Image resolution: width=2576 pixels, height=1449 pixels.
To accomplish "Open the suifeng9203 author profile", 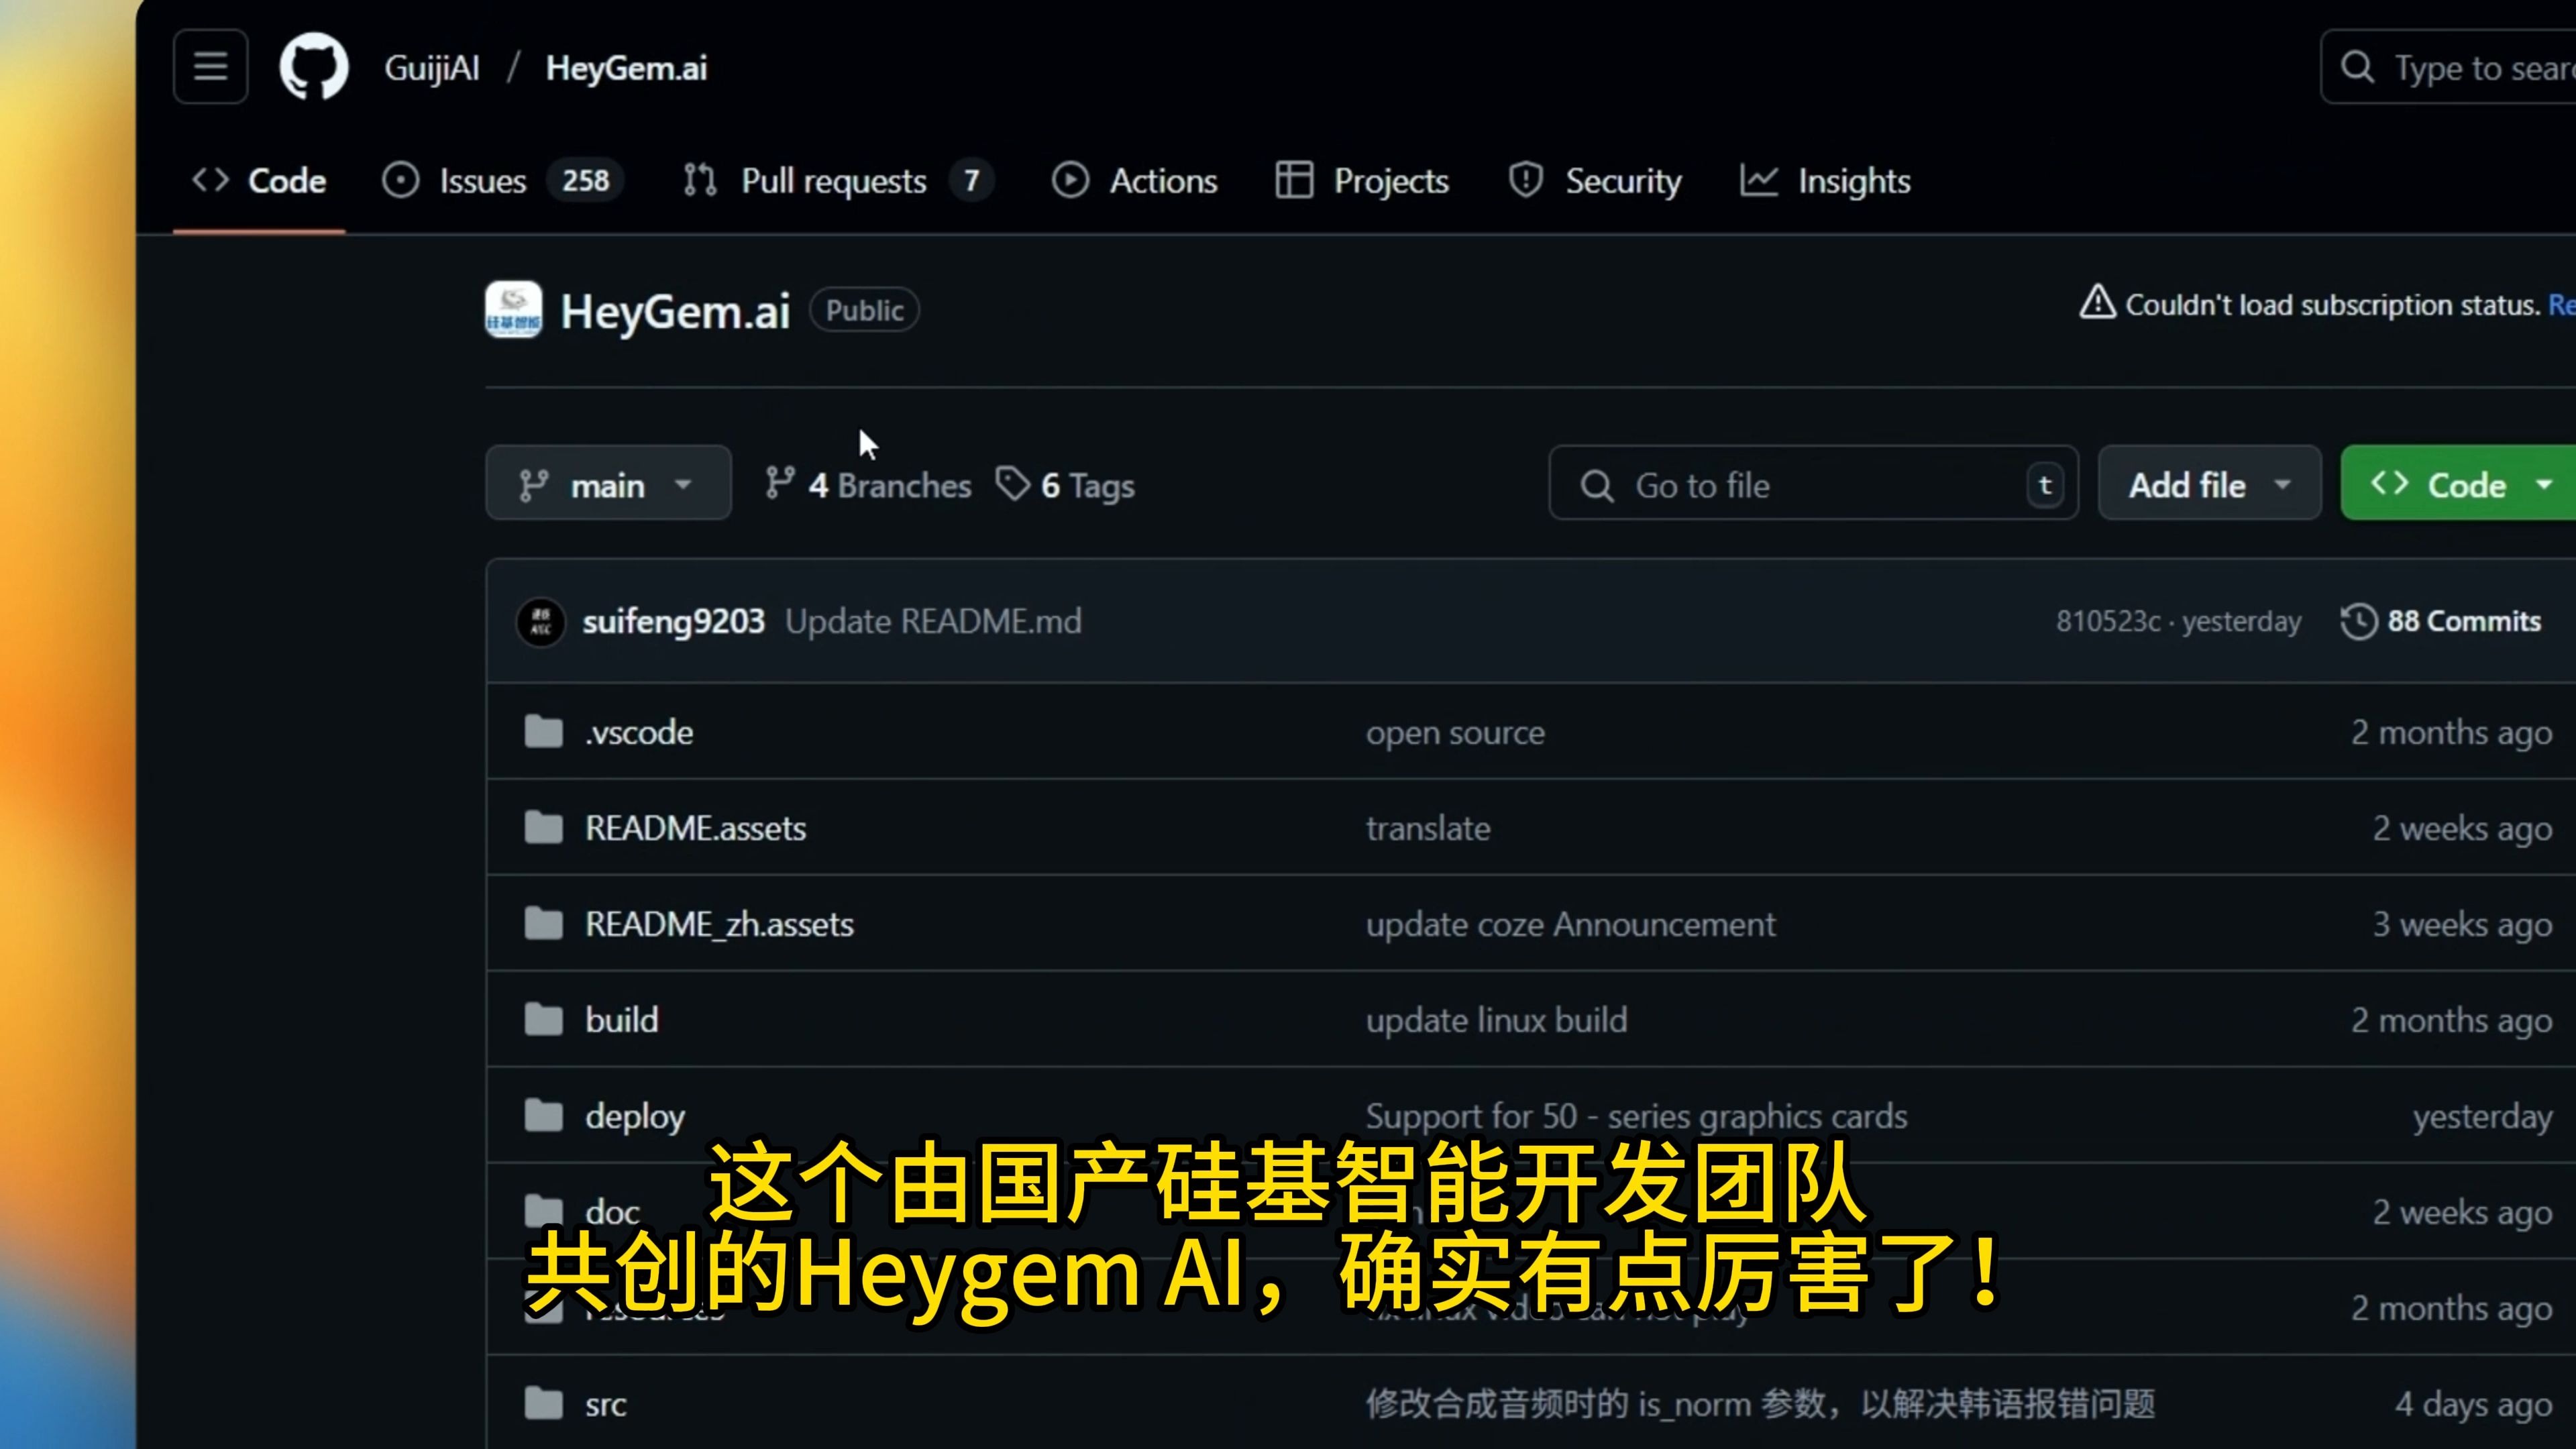I will (x=673, y=621).
